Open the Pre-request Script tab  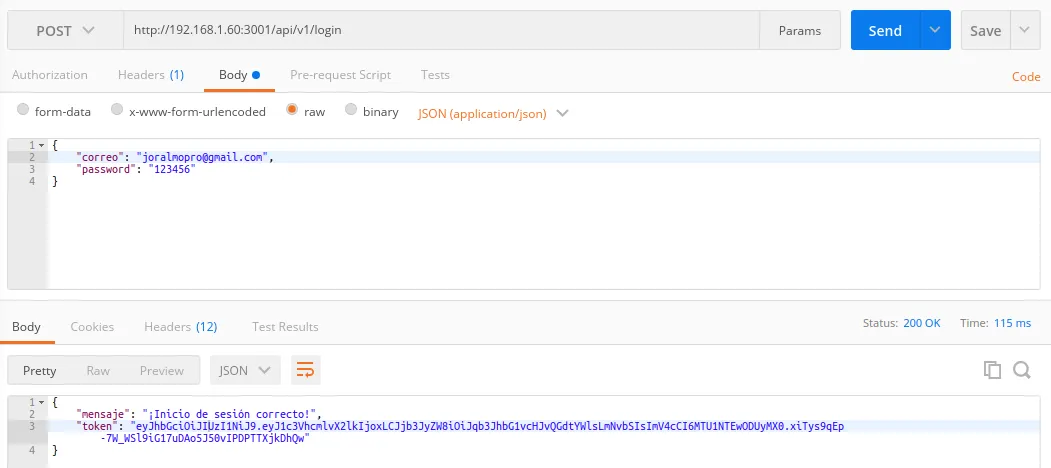tap(340, 75)
